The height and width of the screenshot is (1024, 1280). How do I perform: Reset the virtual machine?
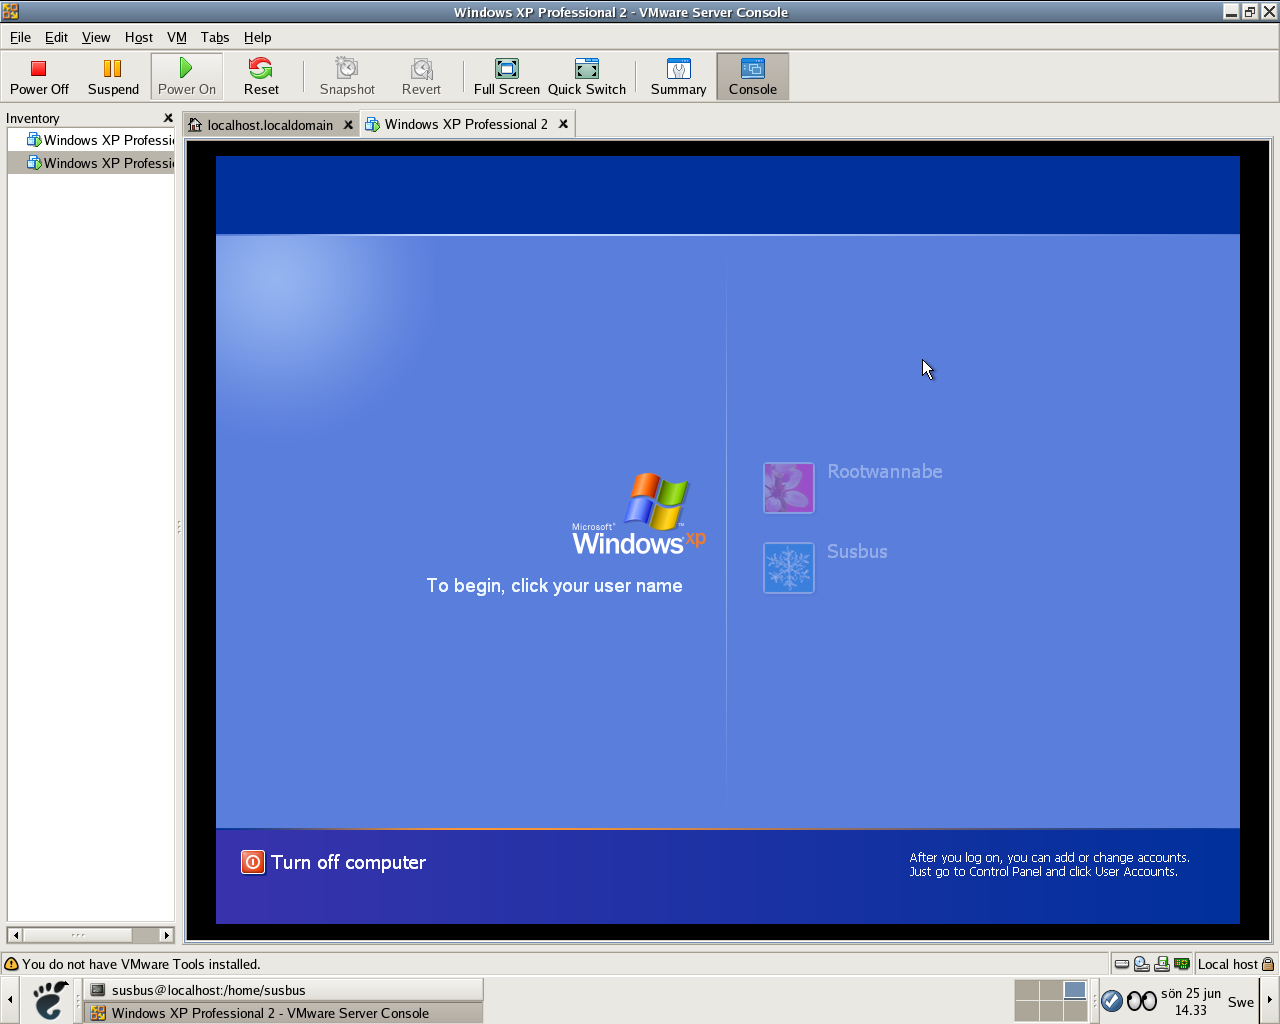[x=261, y=76]
